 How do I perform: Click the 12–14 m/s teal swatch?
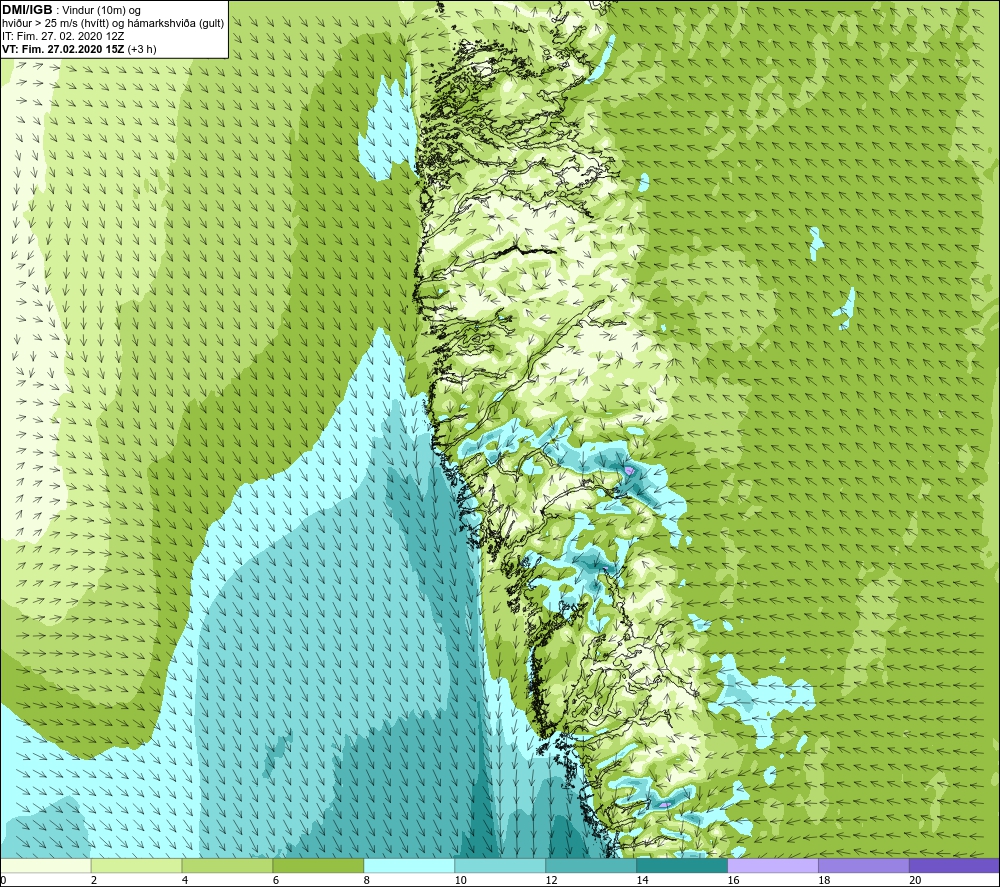tap(591, 865)
